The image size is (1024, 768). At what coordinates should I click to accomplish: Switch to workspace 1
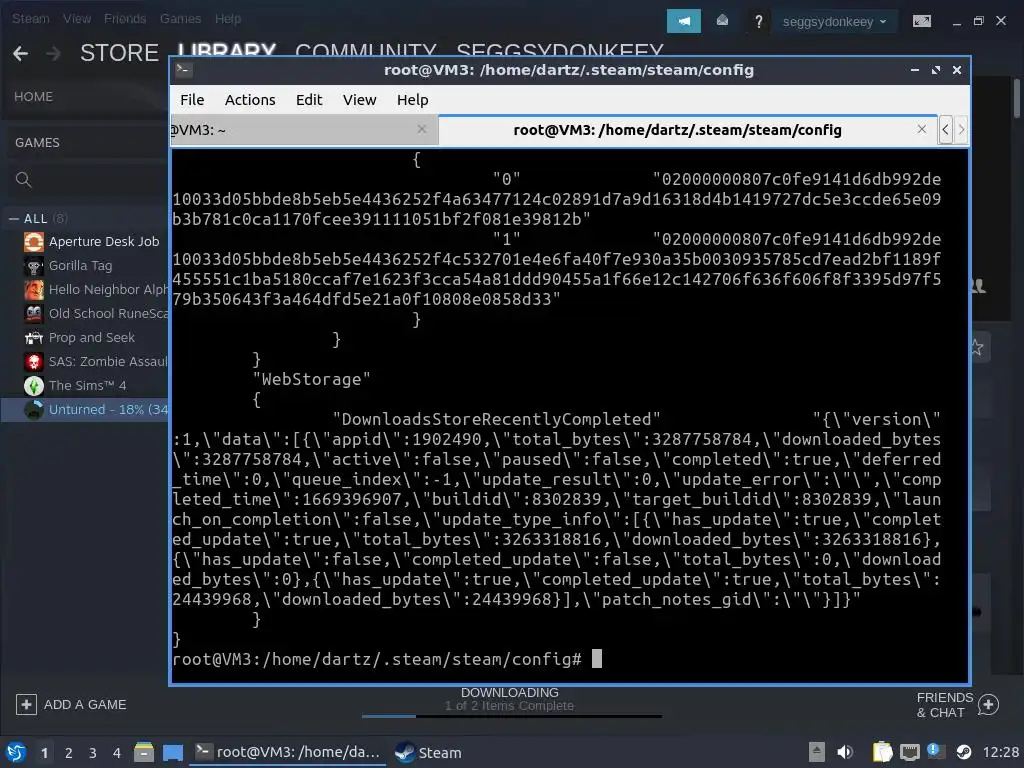(x=44, y=753)
